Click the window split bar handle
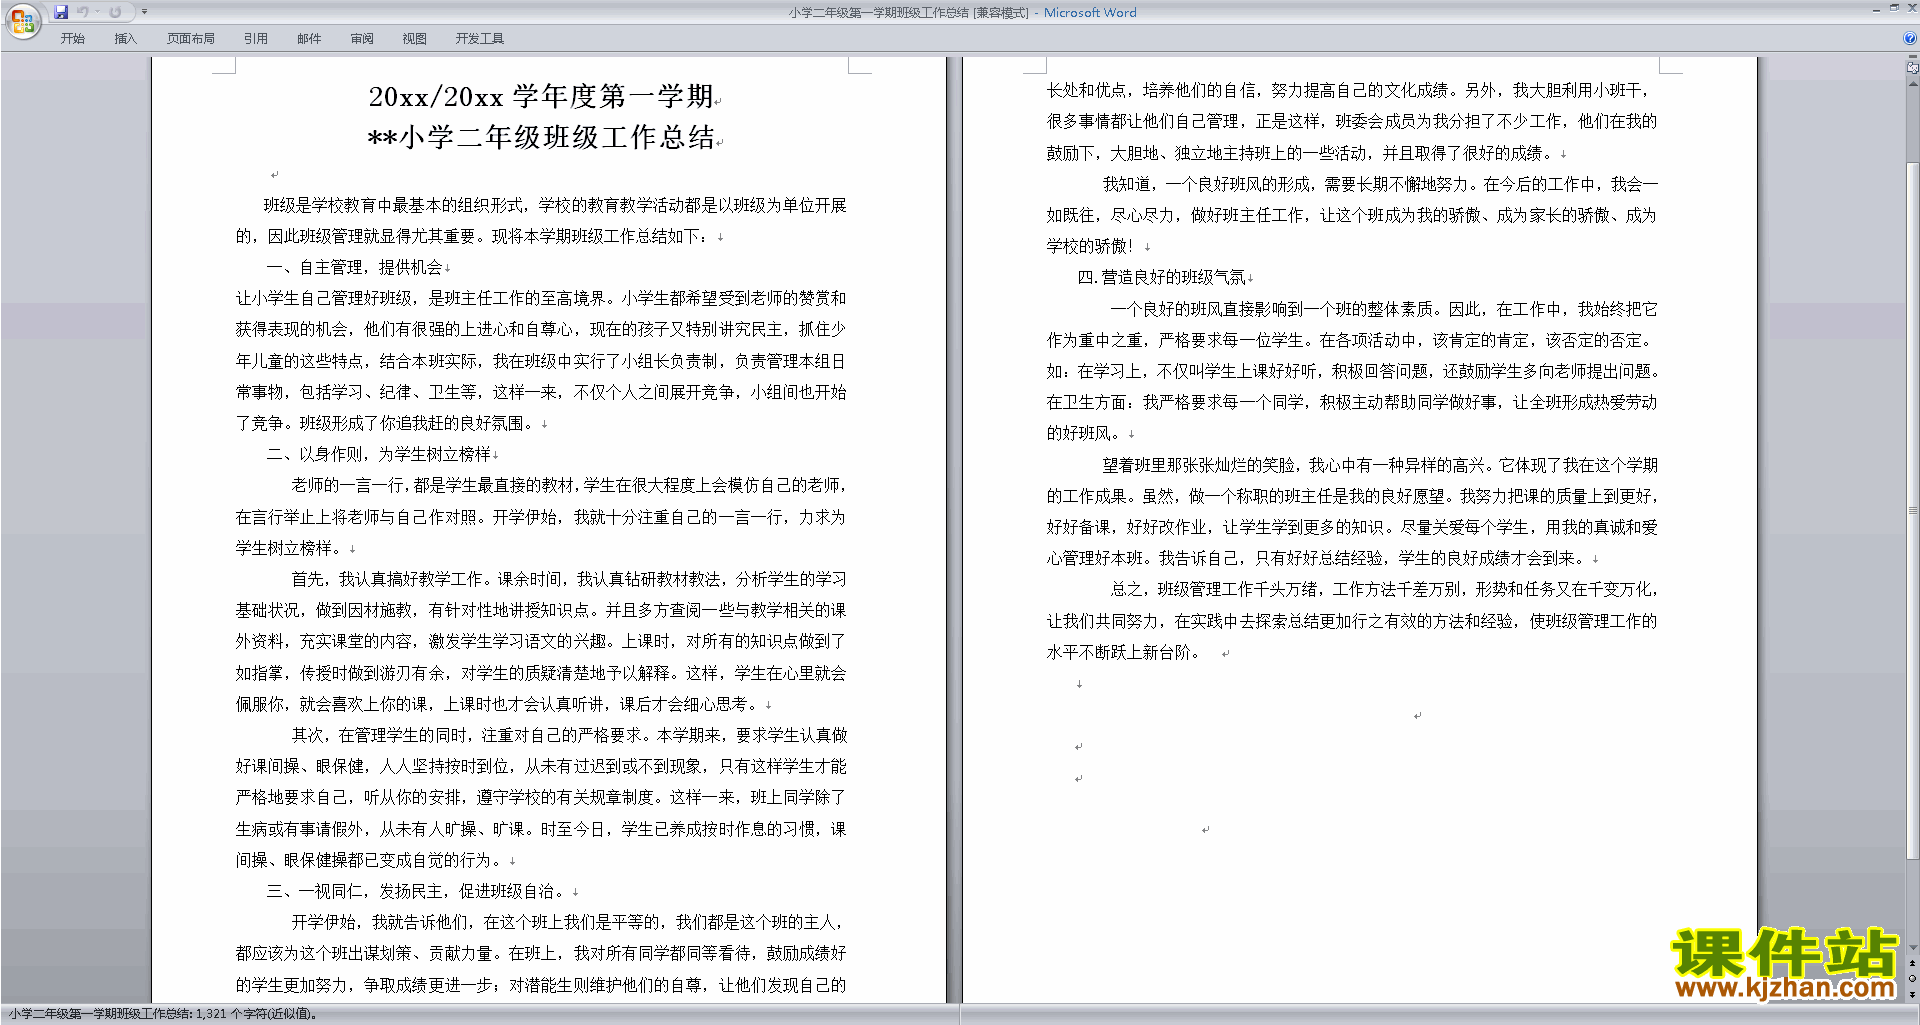This screenshot has height=1025, width=1920. (1912, 57)
